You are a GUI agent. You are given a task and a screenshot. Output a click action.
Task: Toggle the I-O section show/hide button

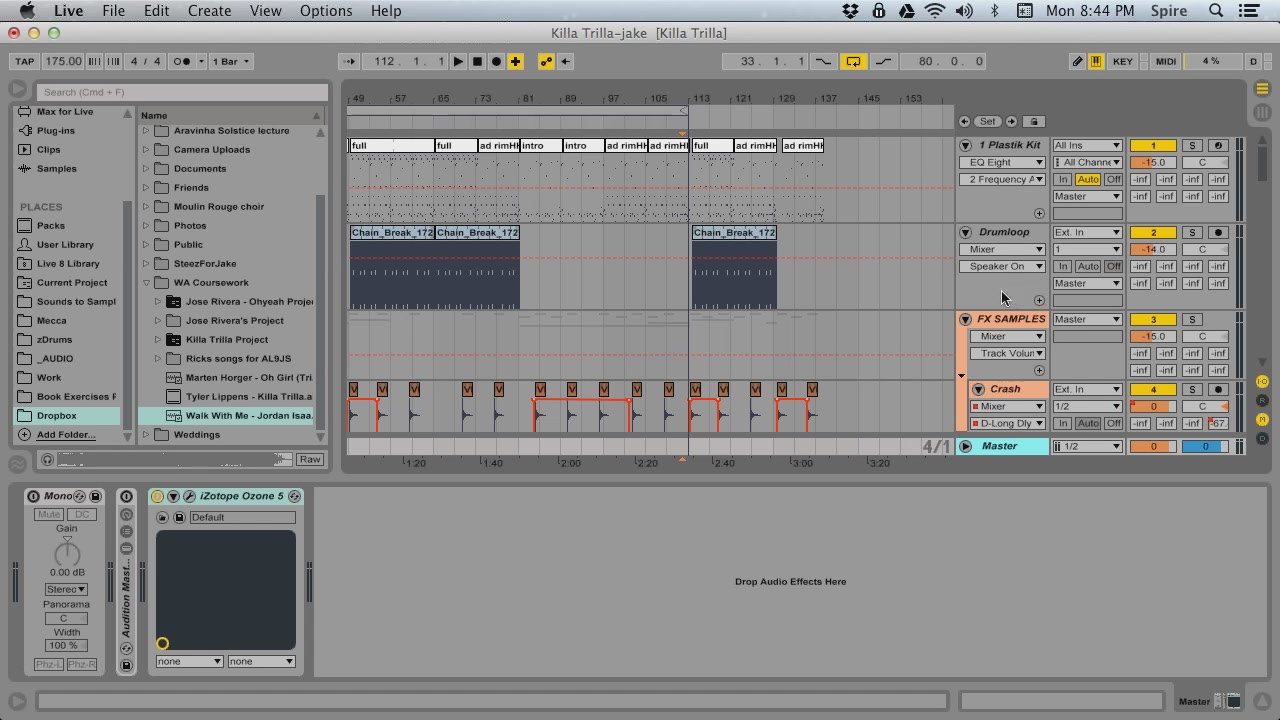point(1262,382)
